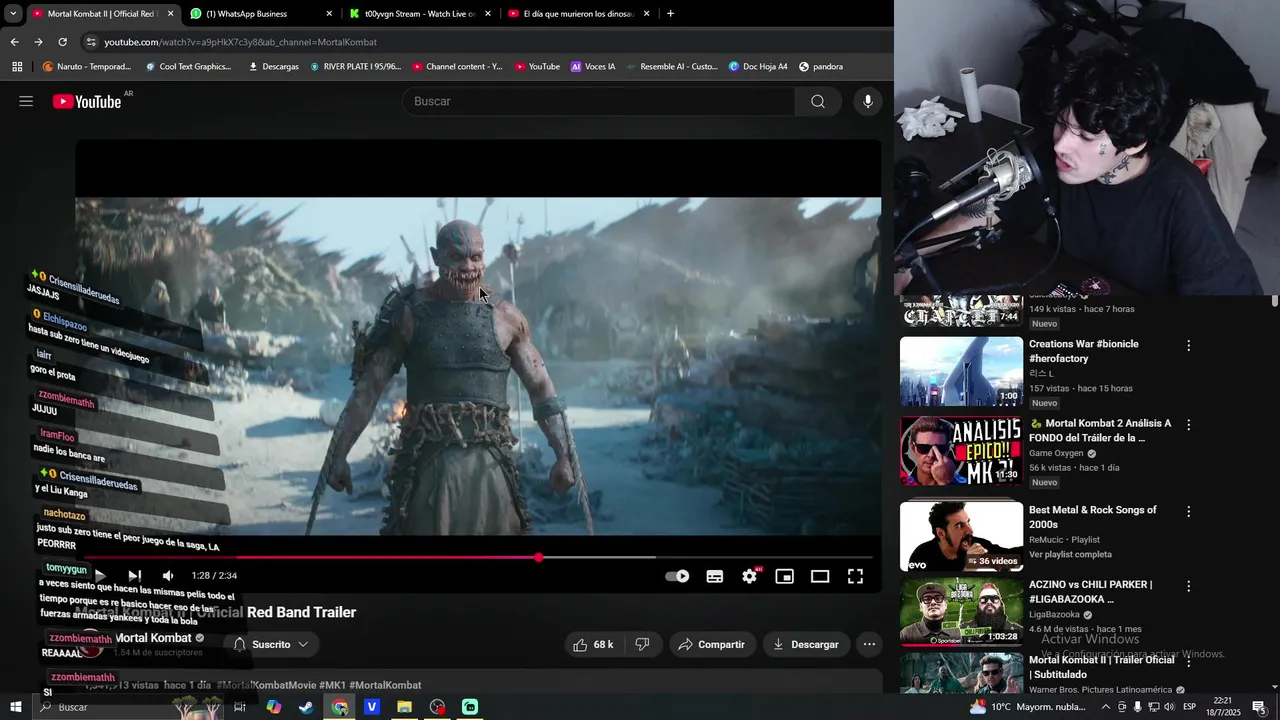Screen dimensions: 1280x720
Task: Open the RIVER PLATE bookmark
Action: pos(355,67)
